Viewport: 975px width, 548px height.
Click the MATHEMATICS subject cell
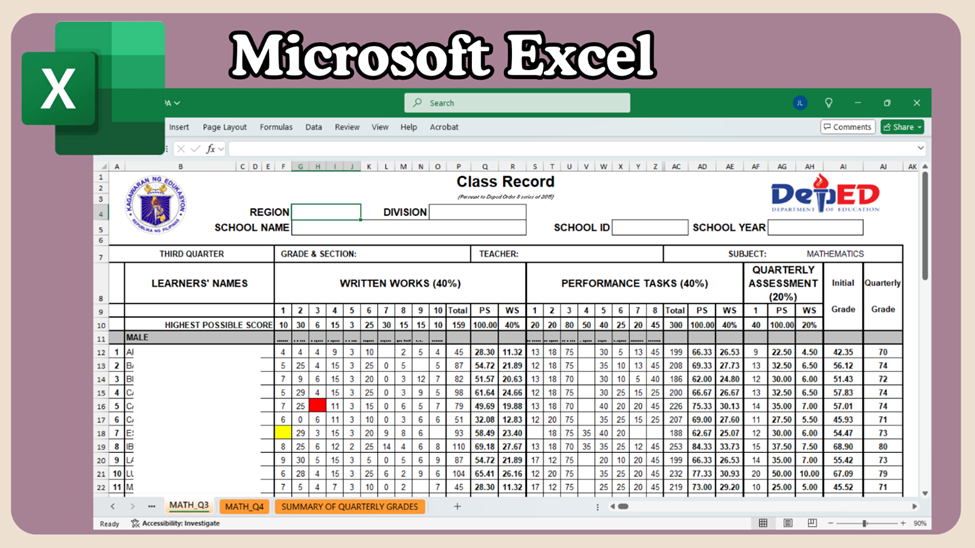(x=834, y=254)
